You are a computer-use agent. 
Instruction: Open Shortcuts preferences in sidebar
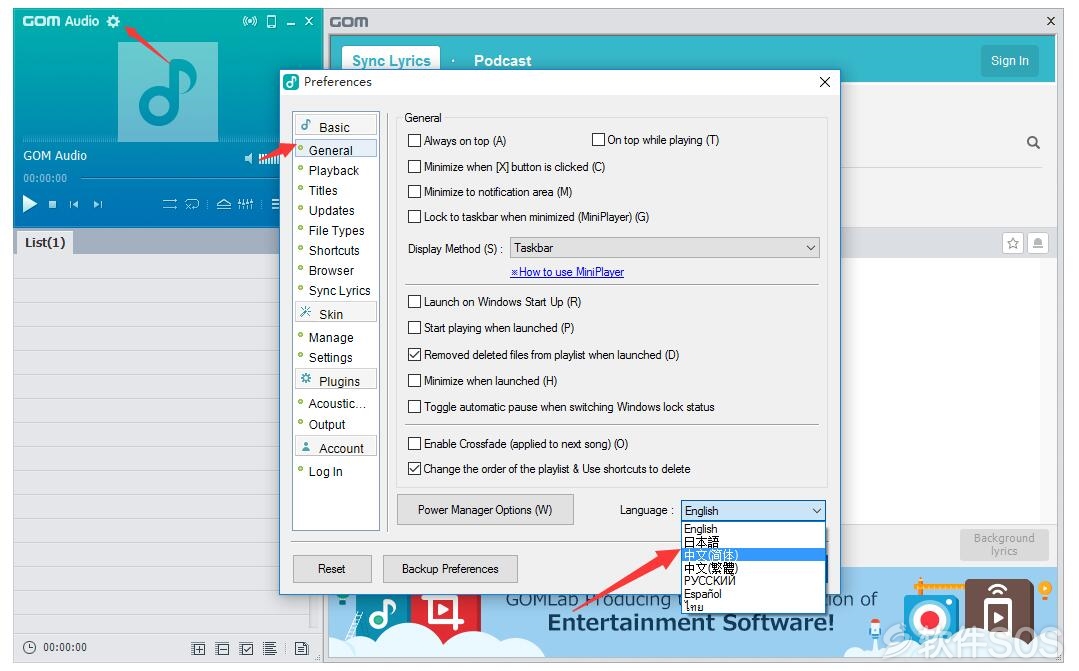(x=334, y=250)
